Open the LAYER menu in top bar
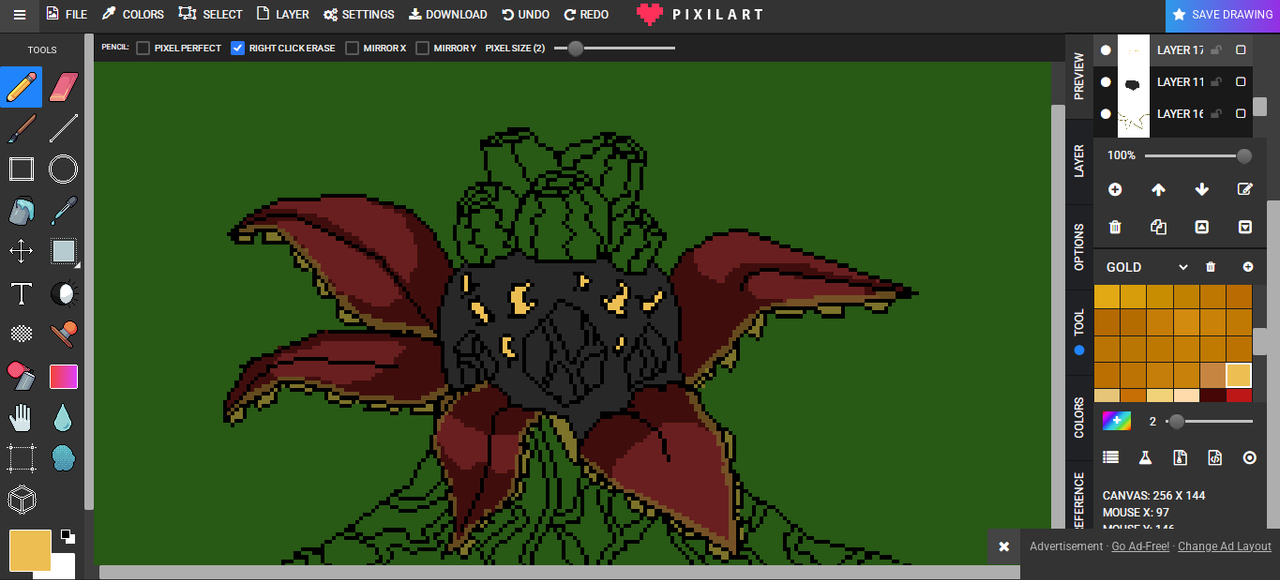 283,14
